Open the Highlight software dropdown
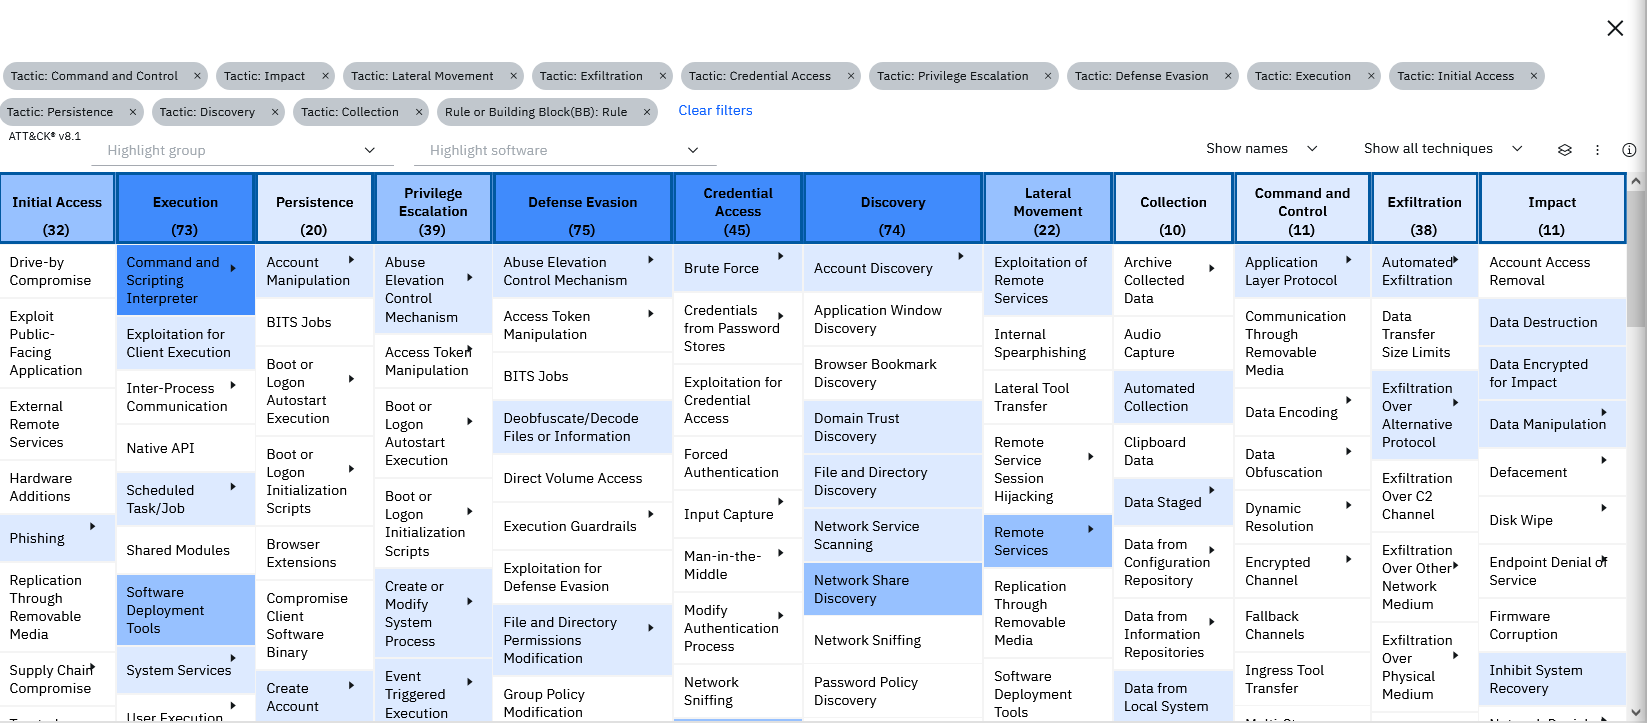The height and width of the screenshot is (723, 1647). [565, 150]
